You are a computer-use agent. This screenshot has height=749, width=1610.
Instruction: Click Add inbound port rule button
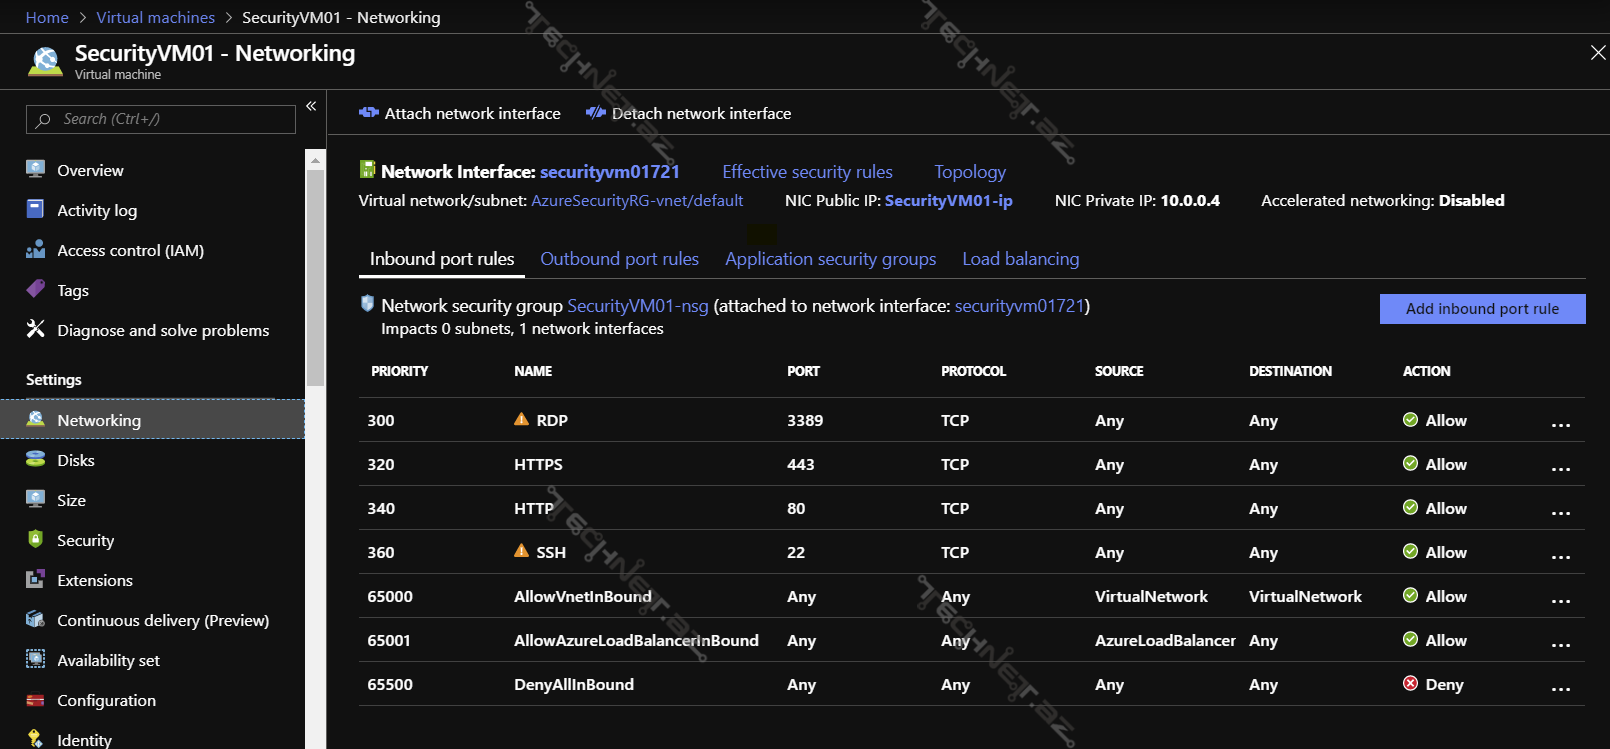pos(1482,309)
